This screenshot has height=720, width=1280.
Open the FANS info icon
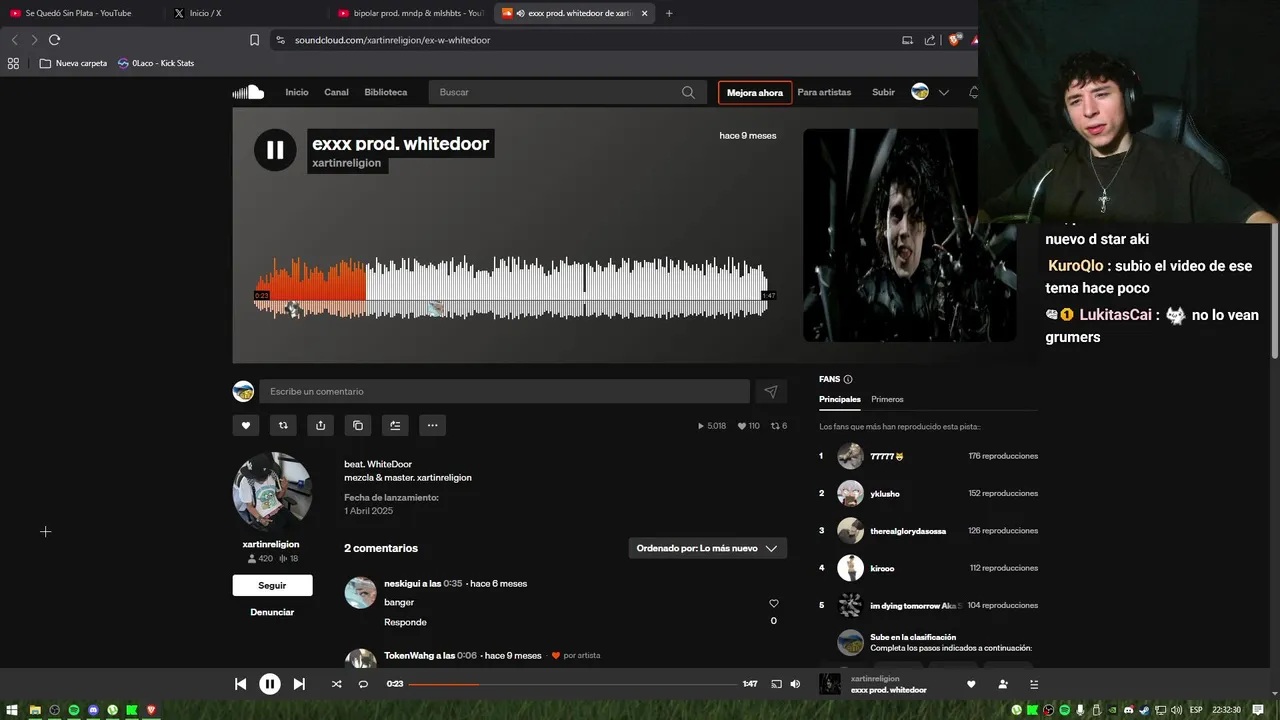[x=848, y=379]
